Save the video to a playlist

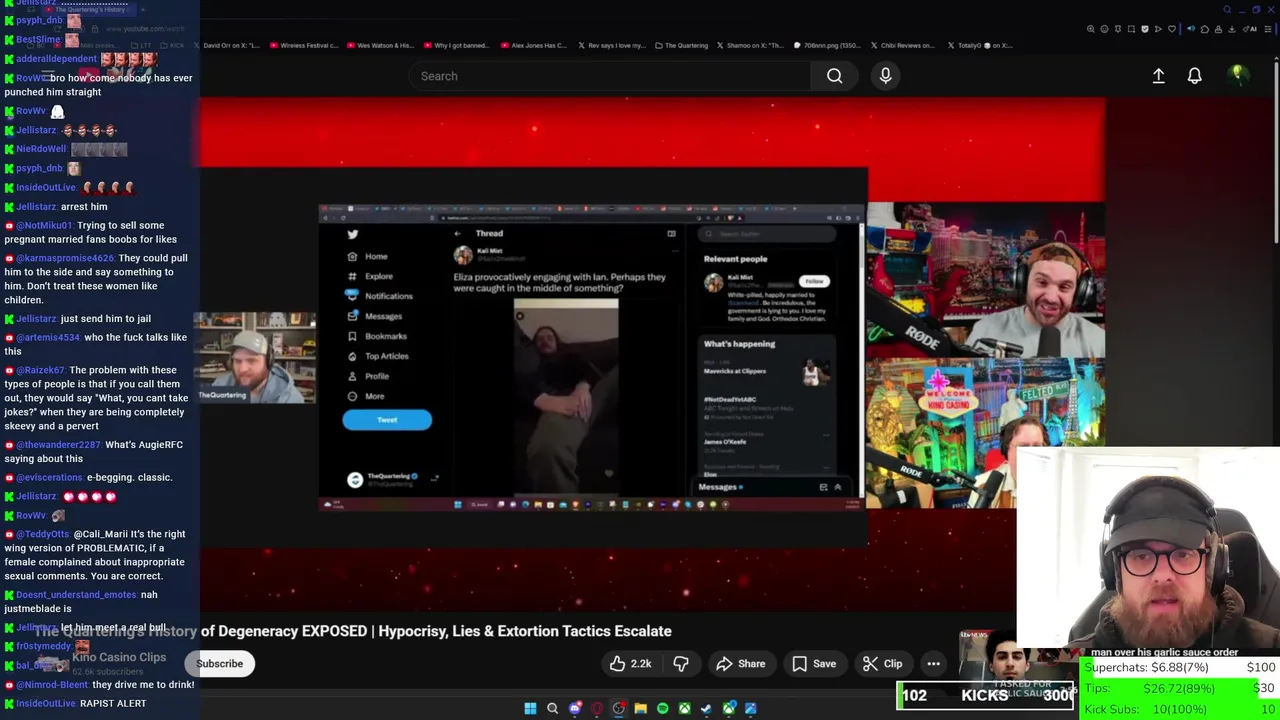pos(814,664)
